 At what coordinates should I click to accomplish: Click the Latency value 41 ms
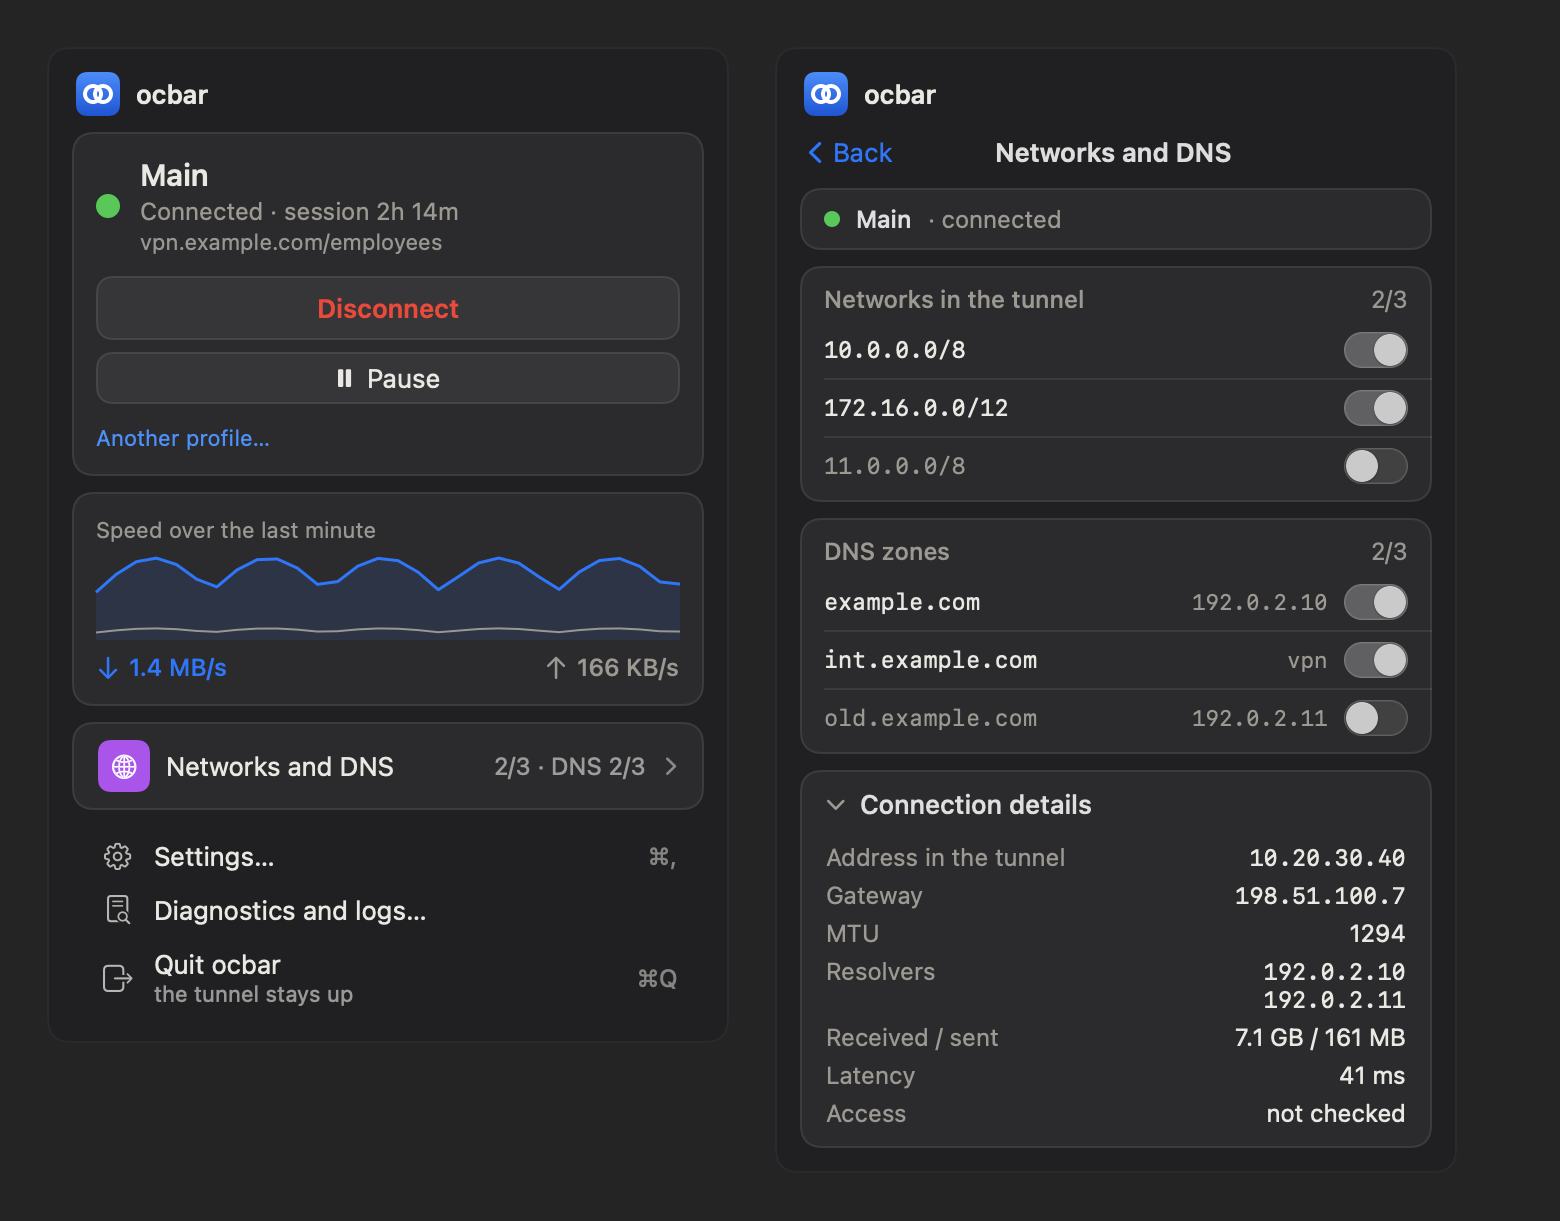pyautogui.click(x=1372, y=1076)
